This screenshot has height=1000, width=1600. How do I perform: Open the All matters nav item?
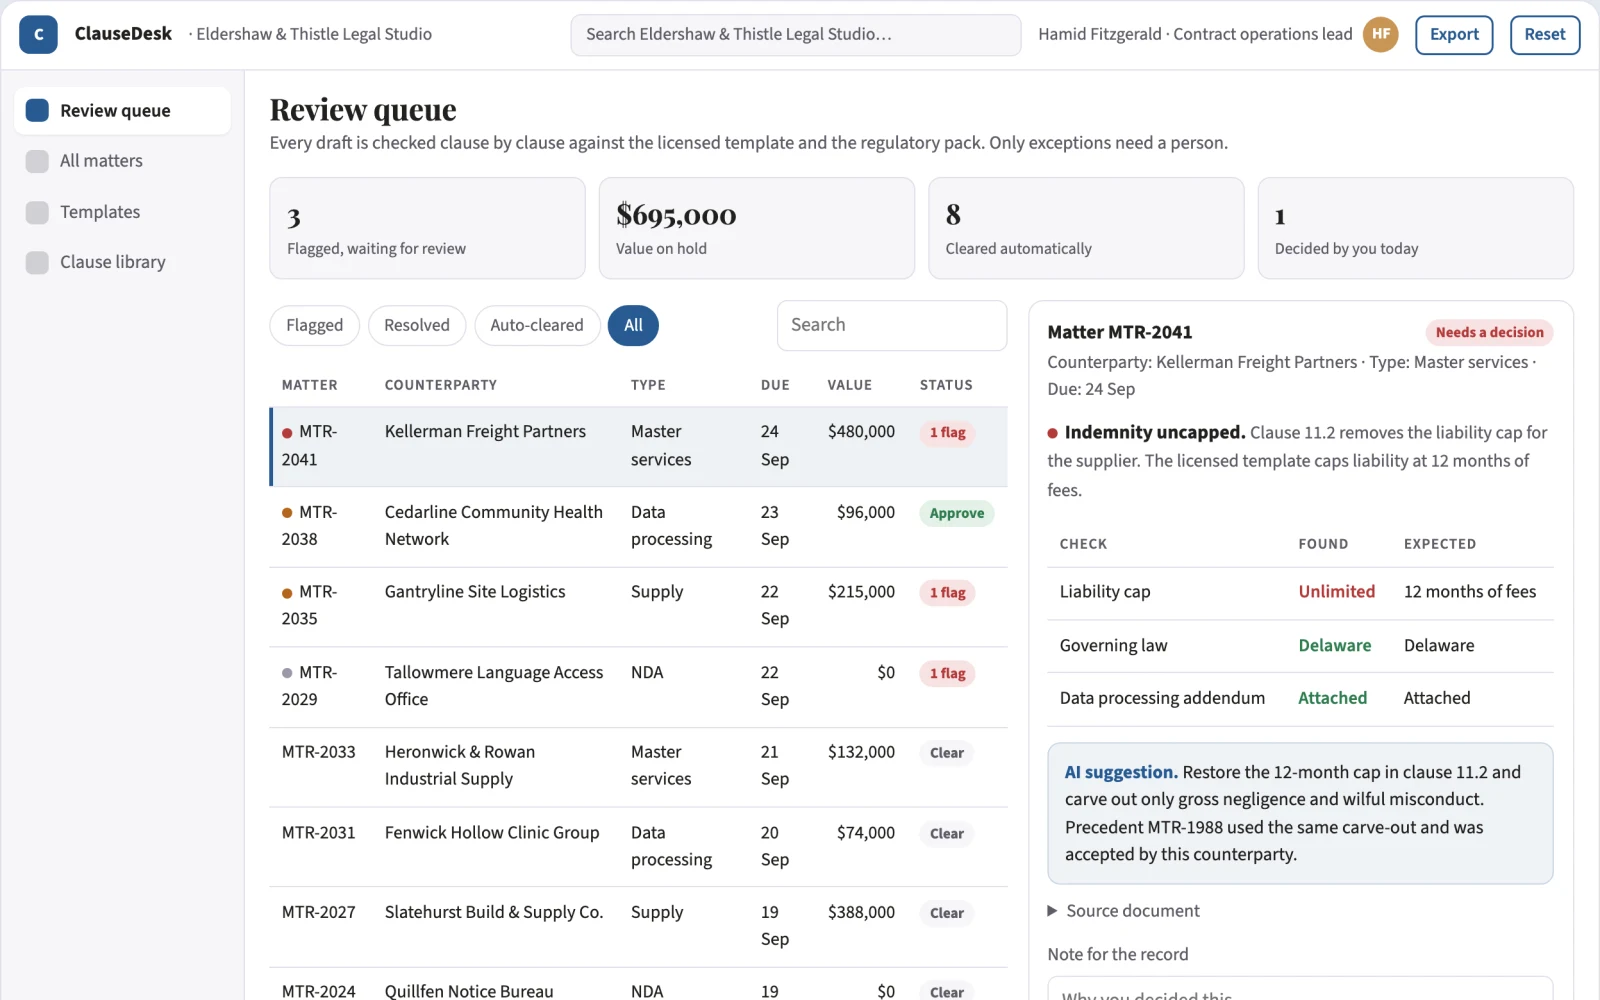click(x=122, y=161)
